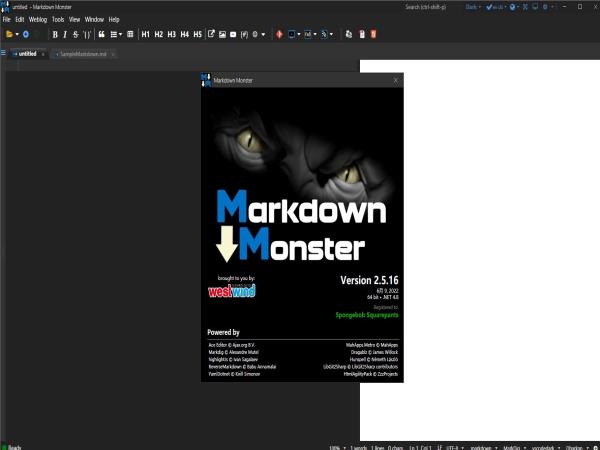This screenshot has width=600, height=450.
Task: Open the folder icon in toolbar
Action: pos(9,34)
